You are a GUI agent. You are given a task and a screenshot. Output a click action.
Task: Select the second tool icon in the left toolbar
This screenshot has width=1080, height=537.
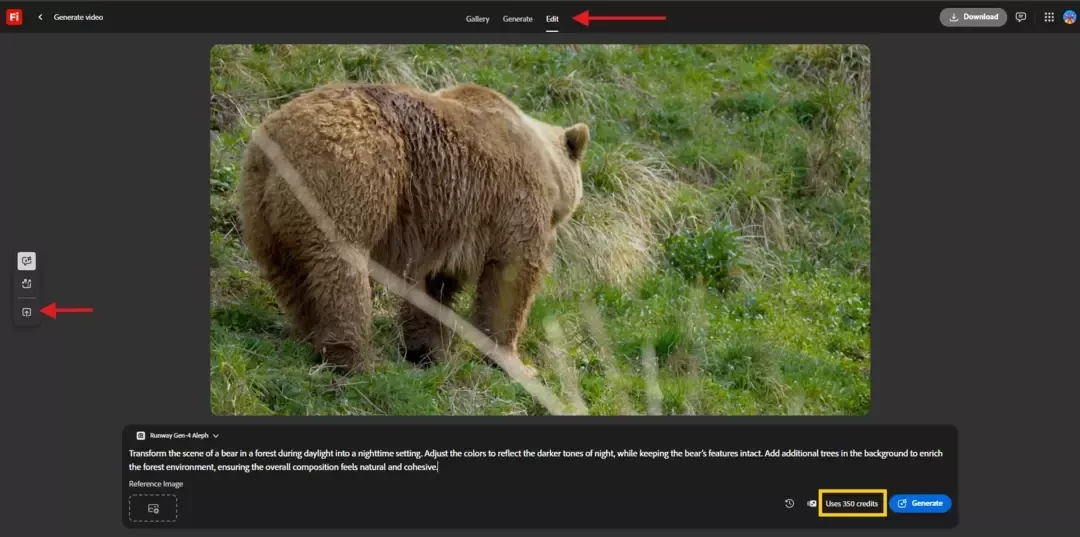(x=27, y=283)
